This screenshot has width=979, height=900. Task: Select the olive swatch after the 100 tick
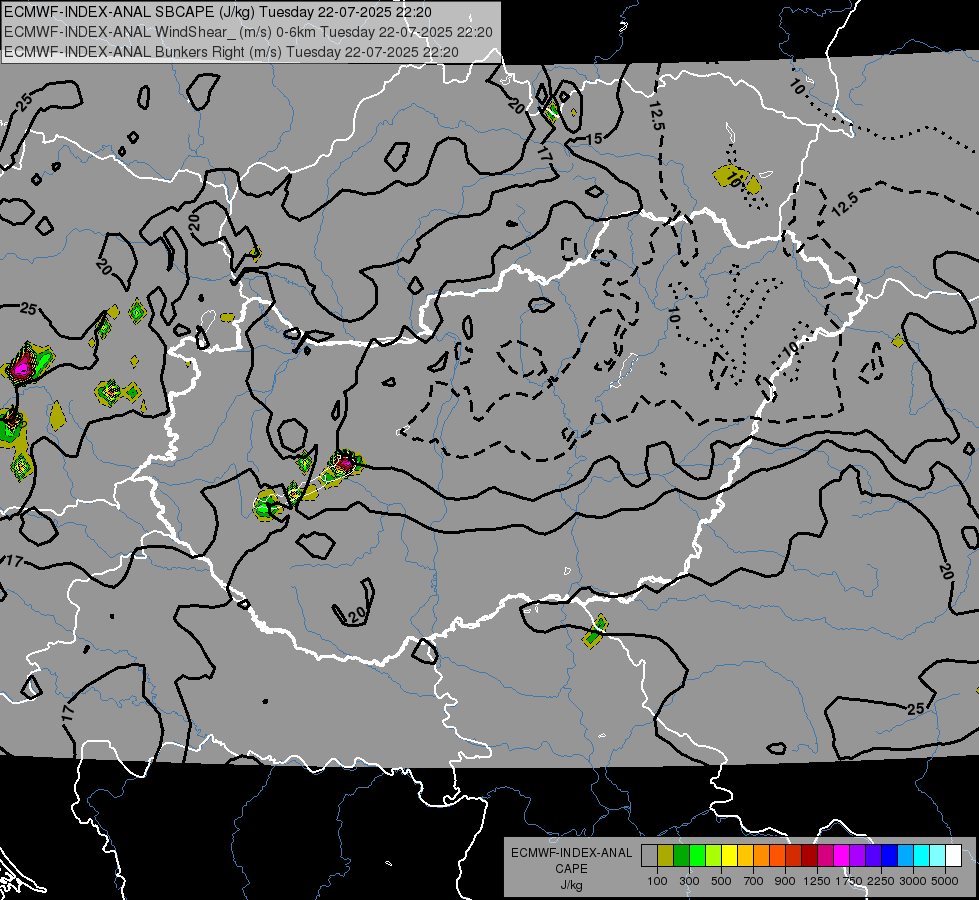pyautogui.click(x=666, y=856)
